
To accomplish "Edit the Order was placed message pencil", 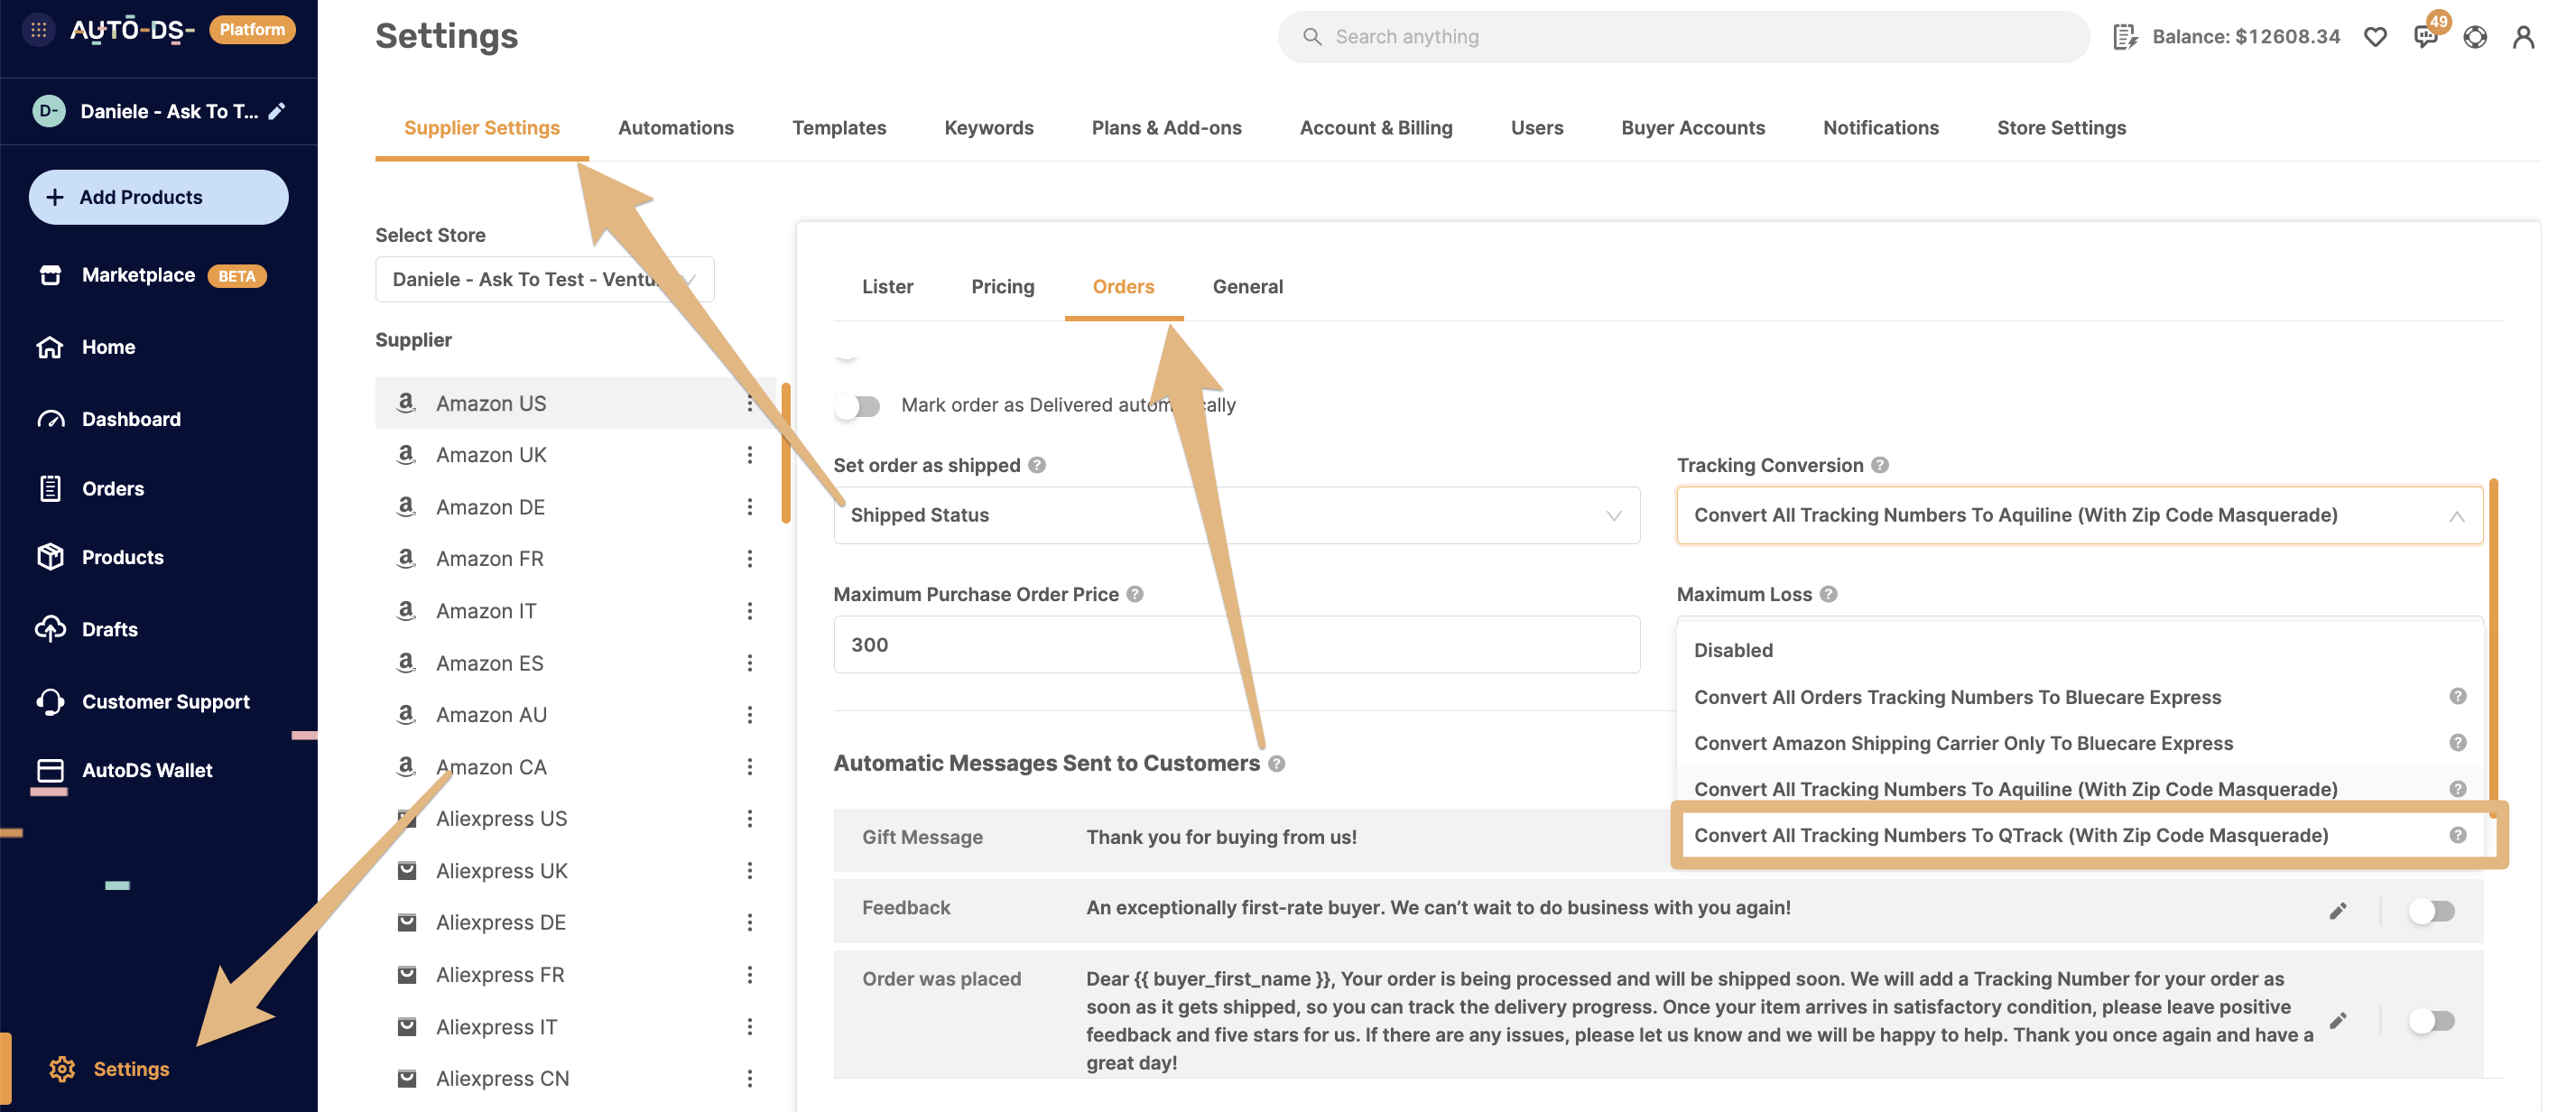I will 2337,1020.
